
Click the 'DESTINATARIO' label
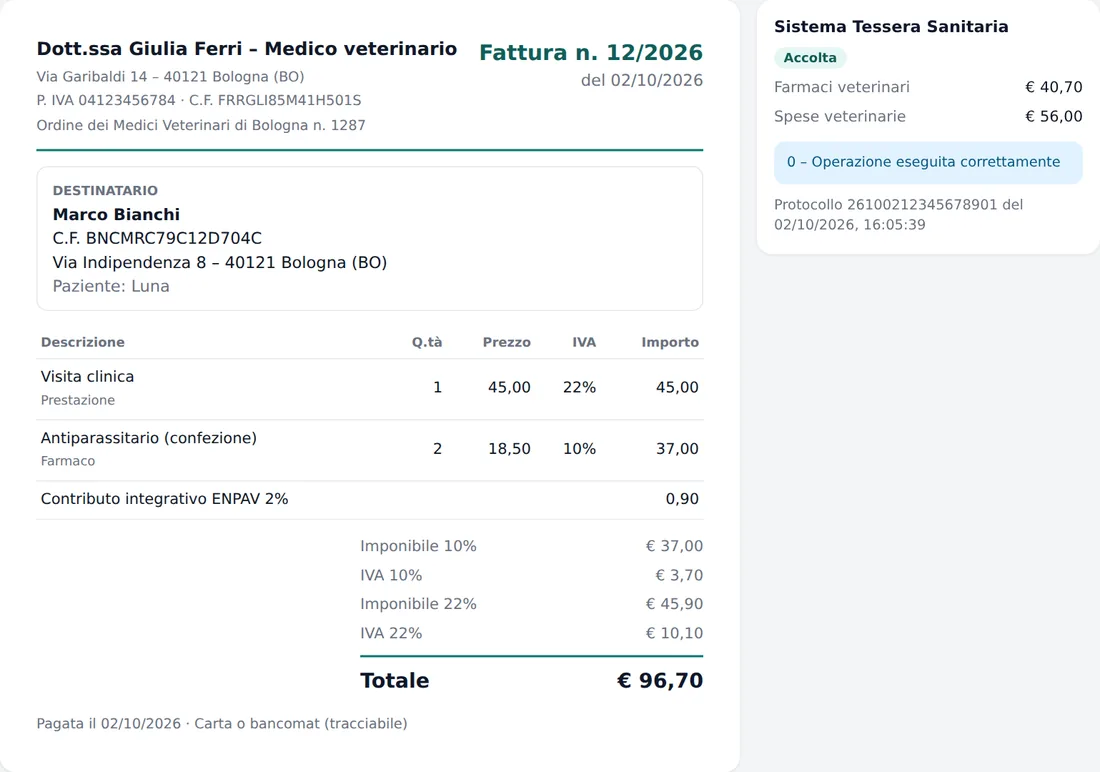pos(105,190)
